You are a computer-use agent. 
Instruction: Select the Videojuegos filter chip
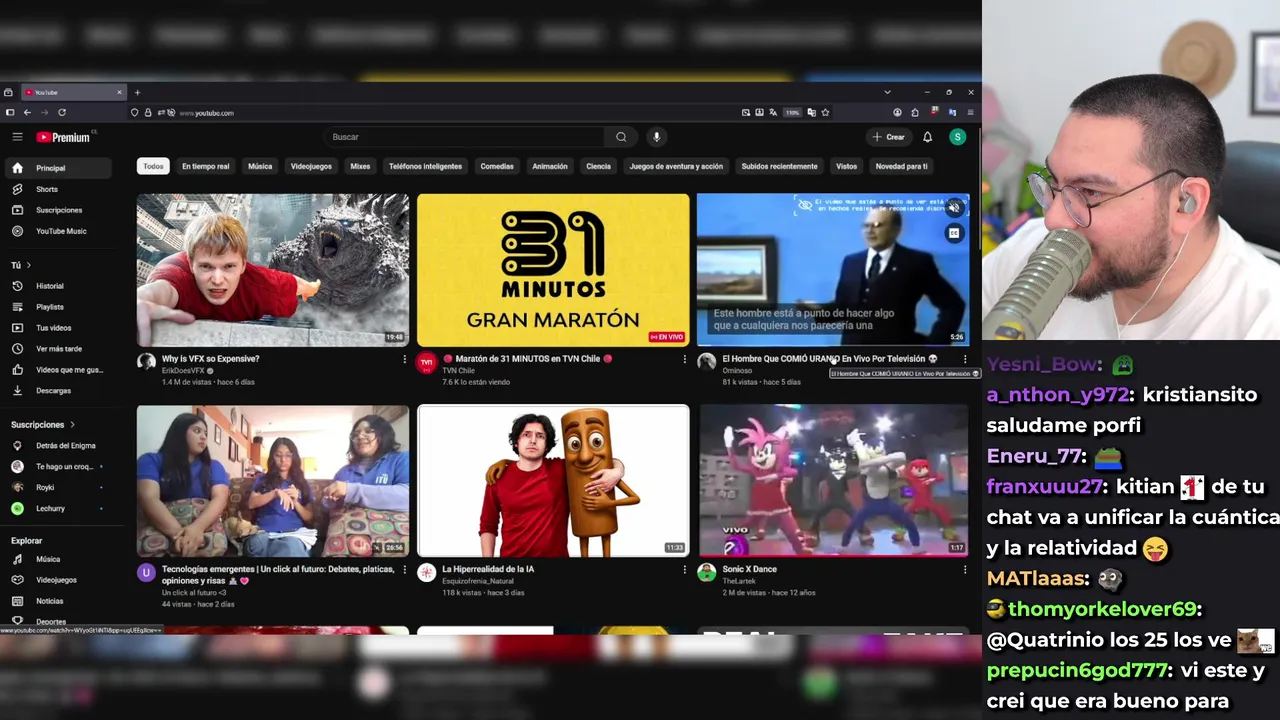coord(311,167)
